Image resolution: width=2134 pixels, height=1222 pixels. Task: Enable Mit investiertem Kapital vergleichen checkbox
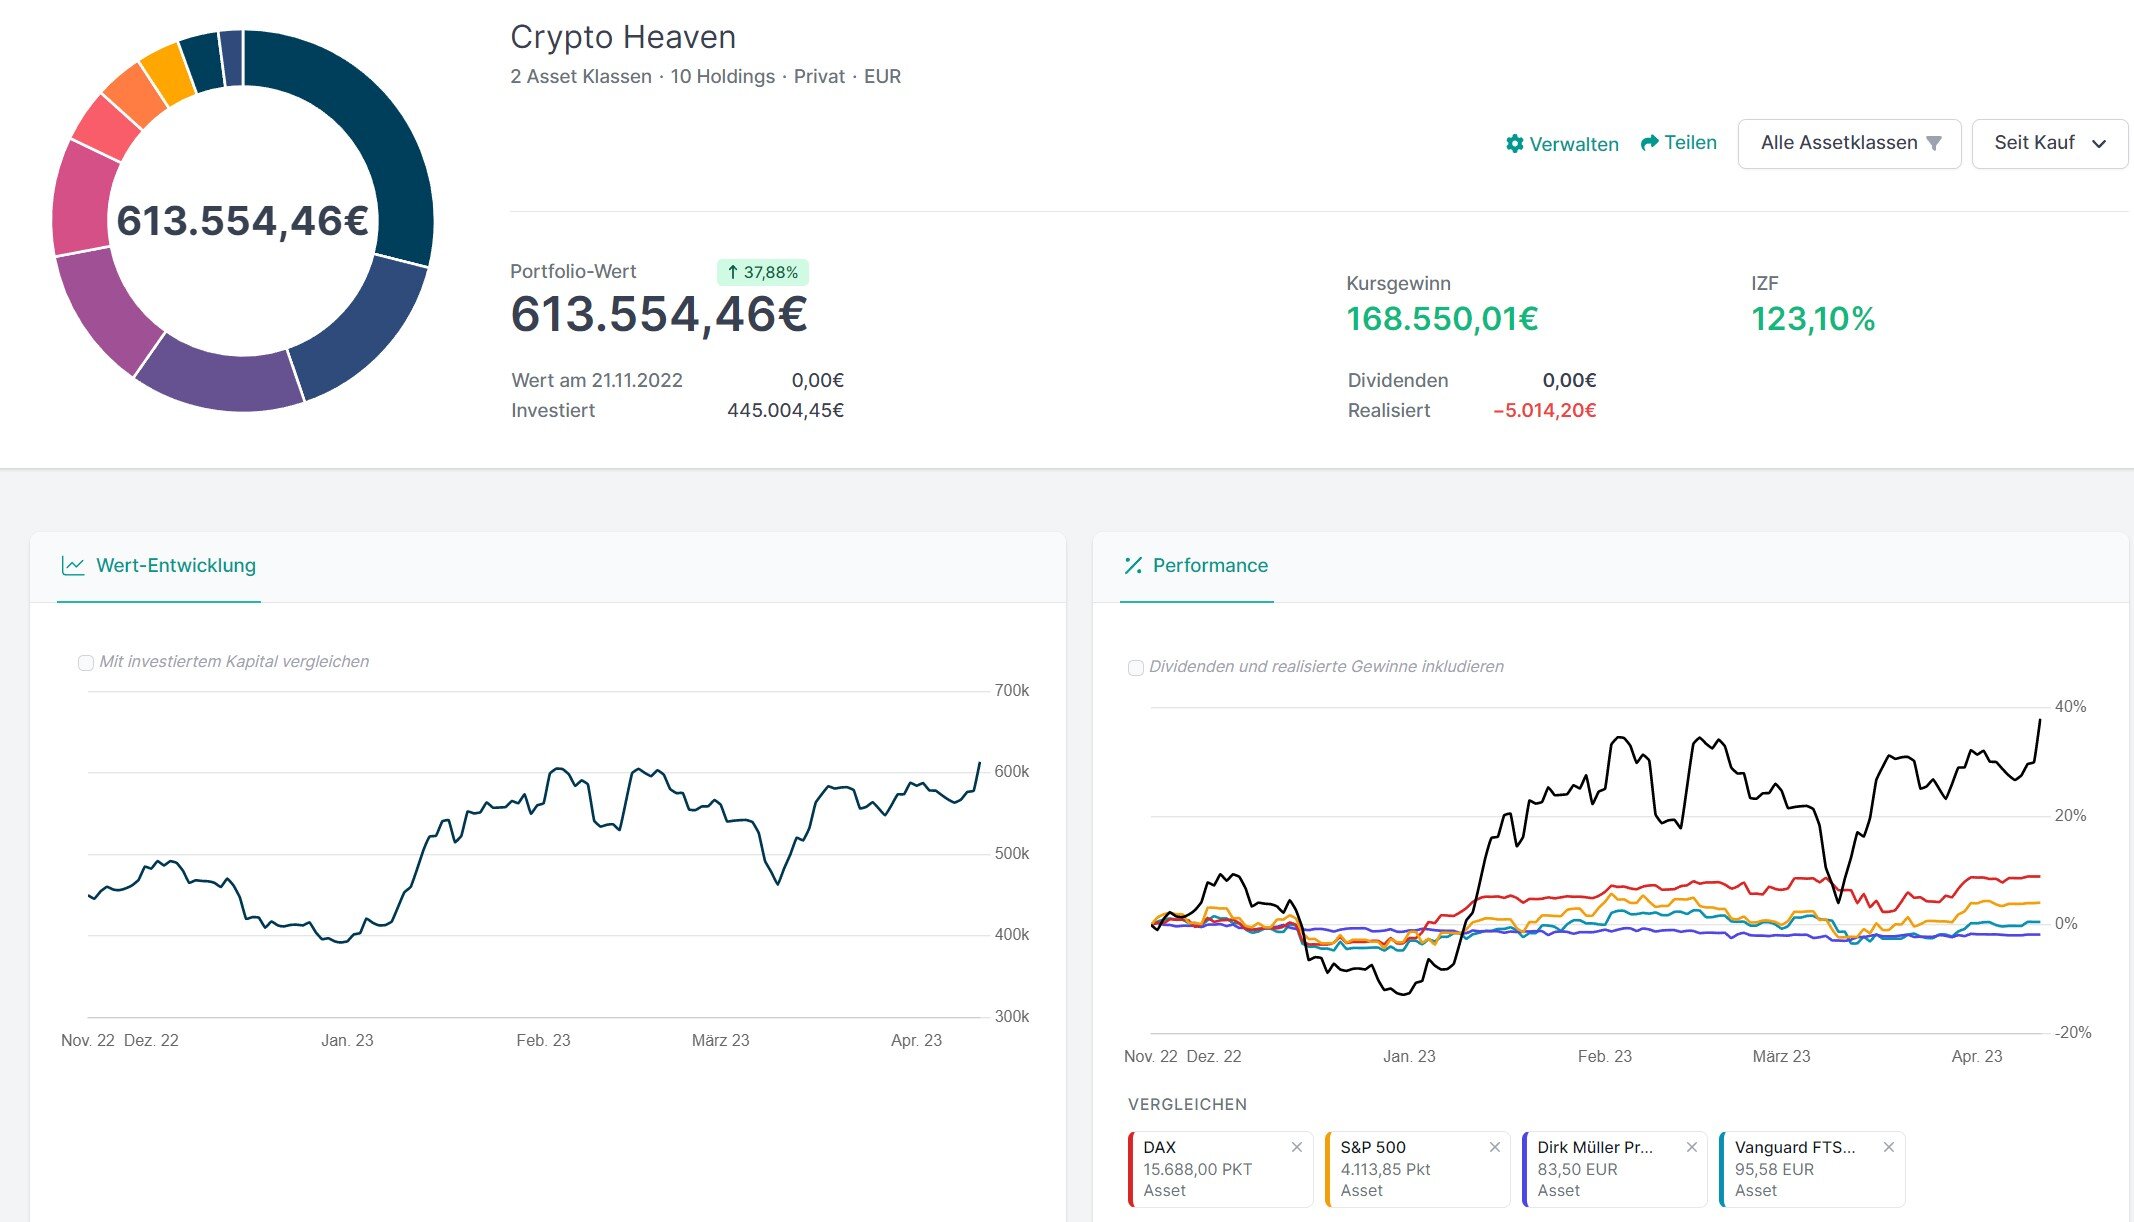pyautogui.click(x=86, y=663)
